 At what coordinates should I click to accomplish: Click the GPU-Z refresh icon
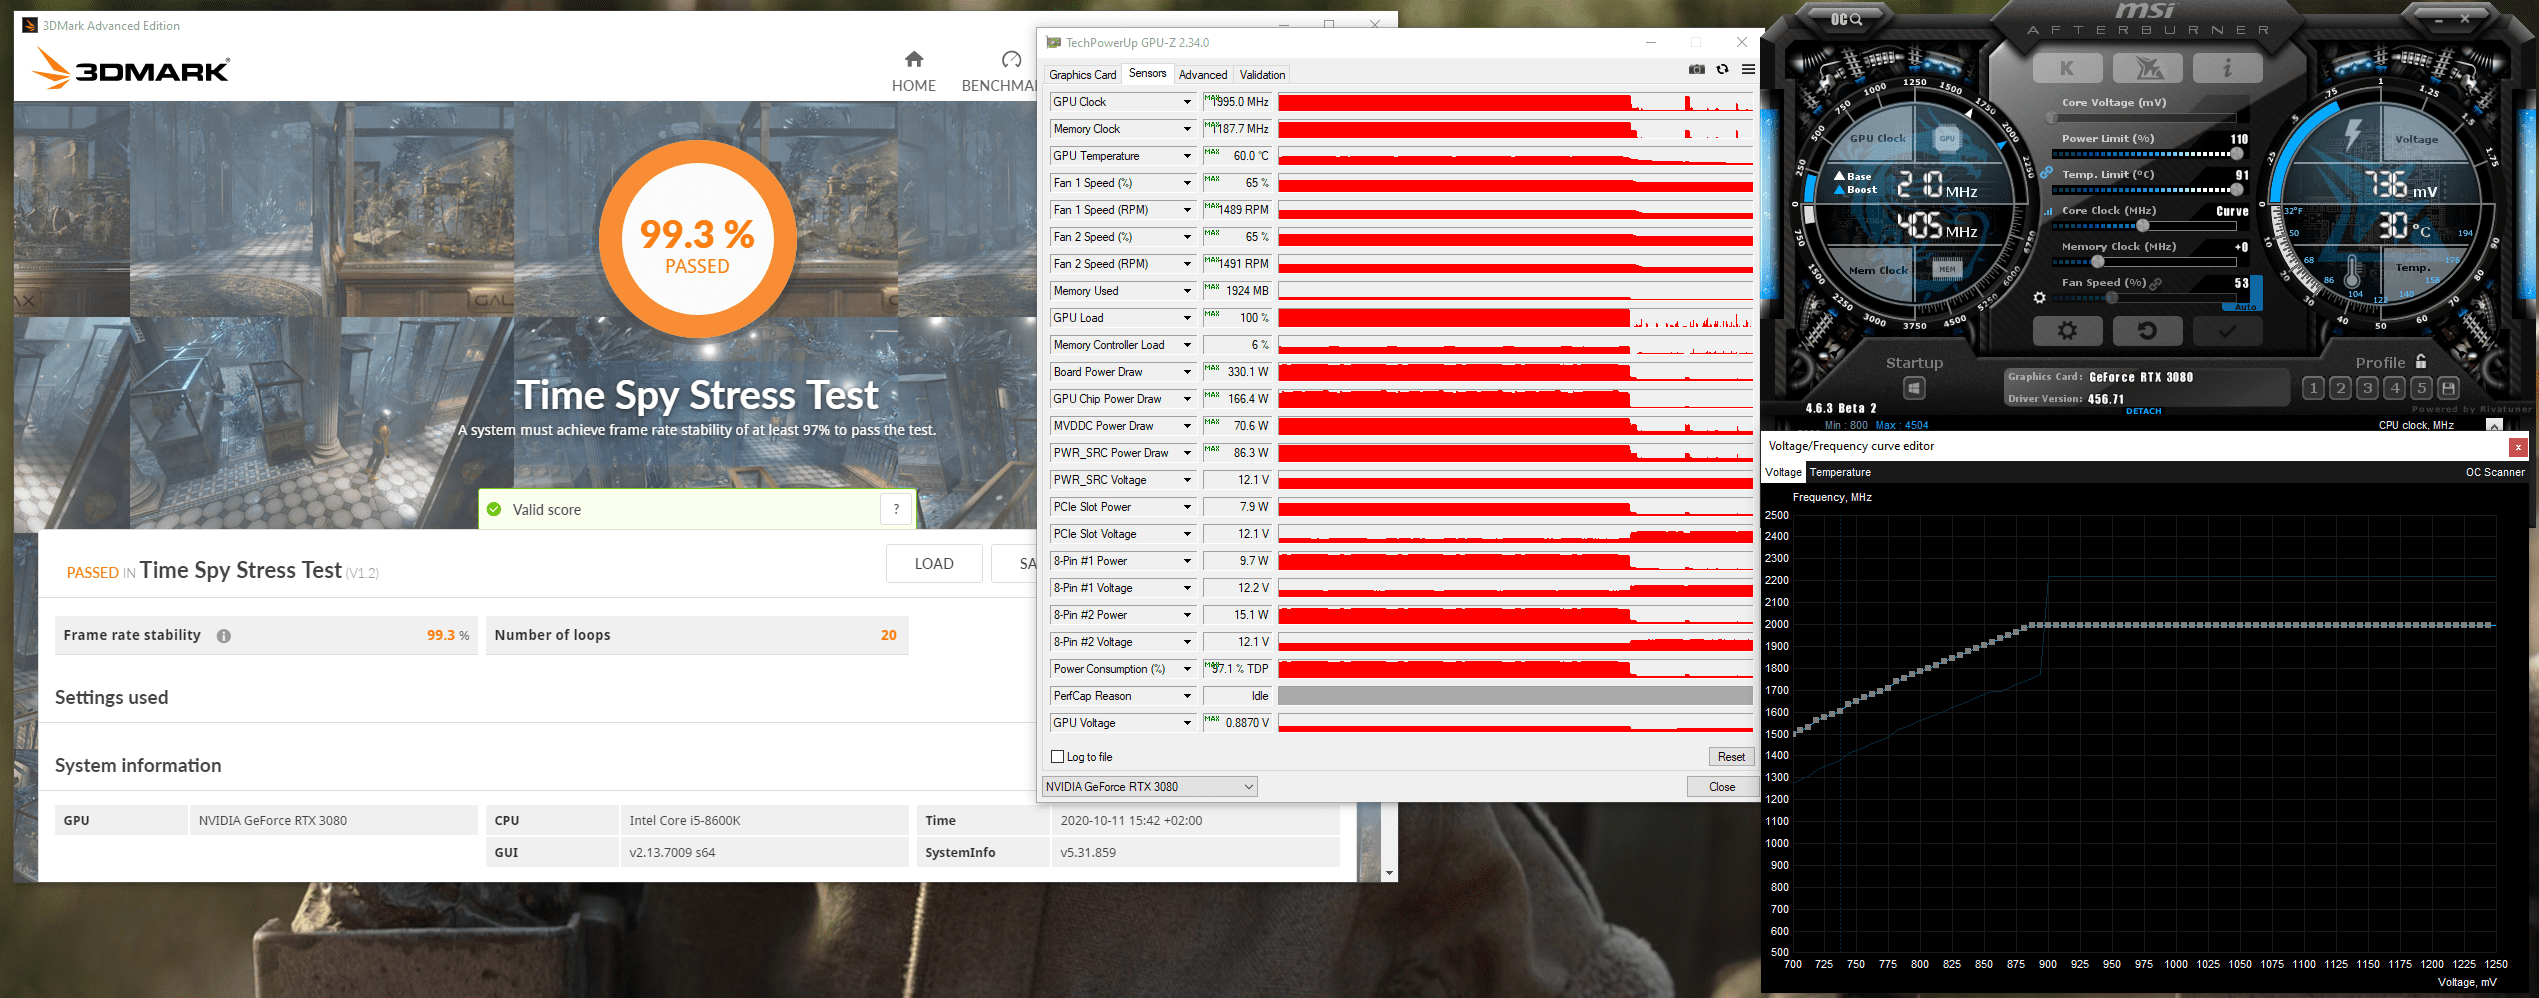coord(1722,69)
